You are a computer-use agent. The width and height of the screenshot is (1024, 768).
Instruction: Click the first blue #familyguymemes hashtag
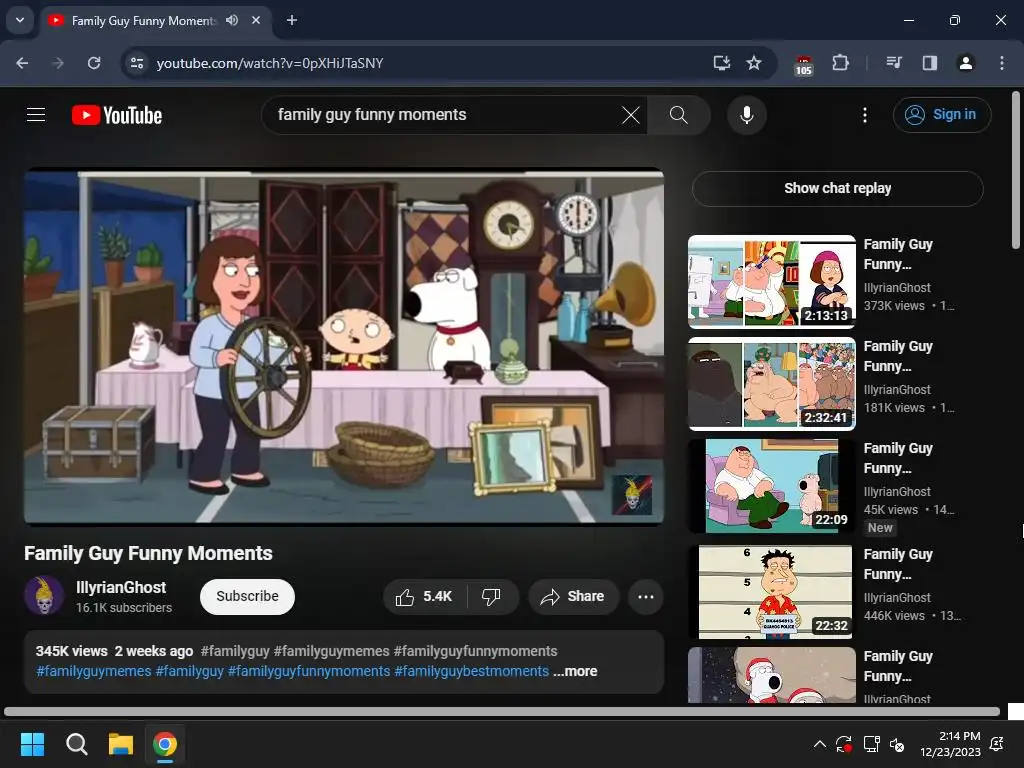(x=94, y=671)
